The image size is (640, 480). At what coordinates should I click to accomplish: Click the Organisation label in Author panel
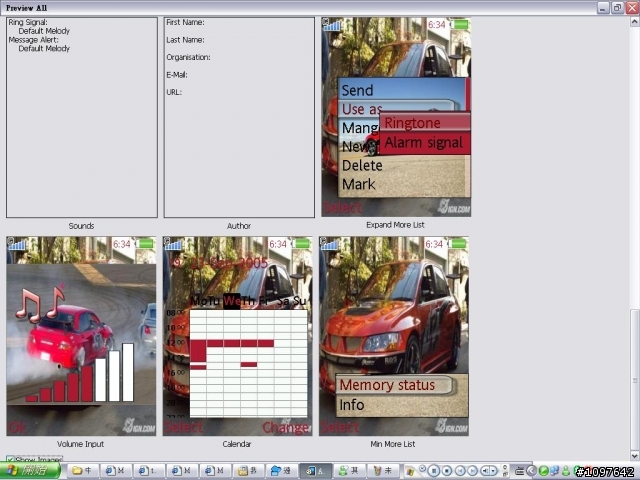(x=188, y=57)
